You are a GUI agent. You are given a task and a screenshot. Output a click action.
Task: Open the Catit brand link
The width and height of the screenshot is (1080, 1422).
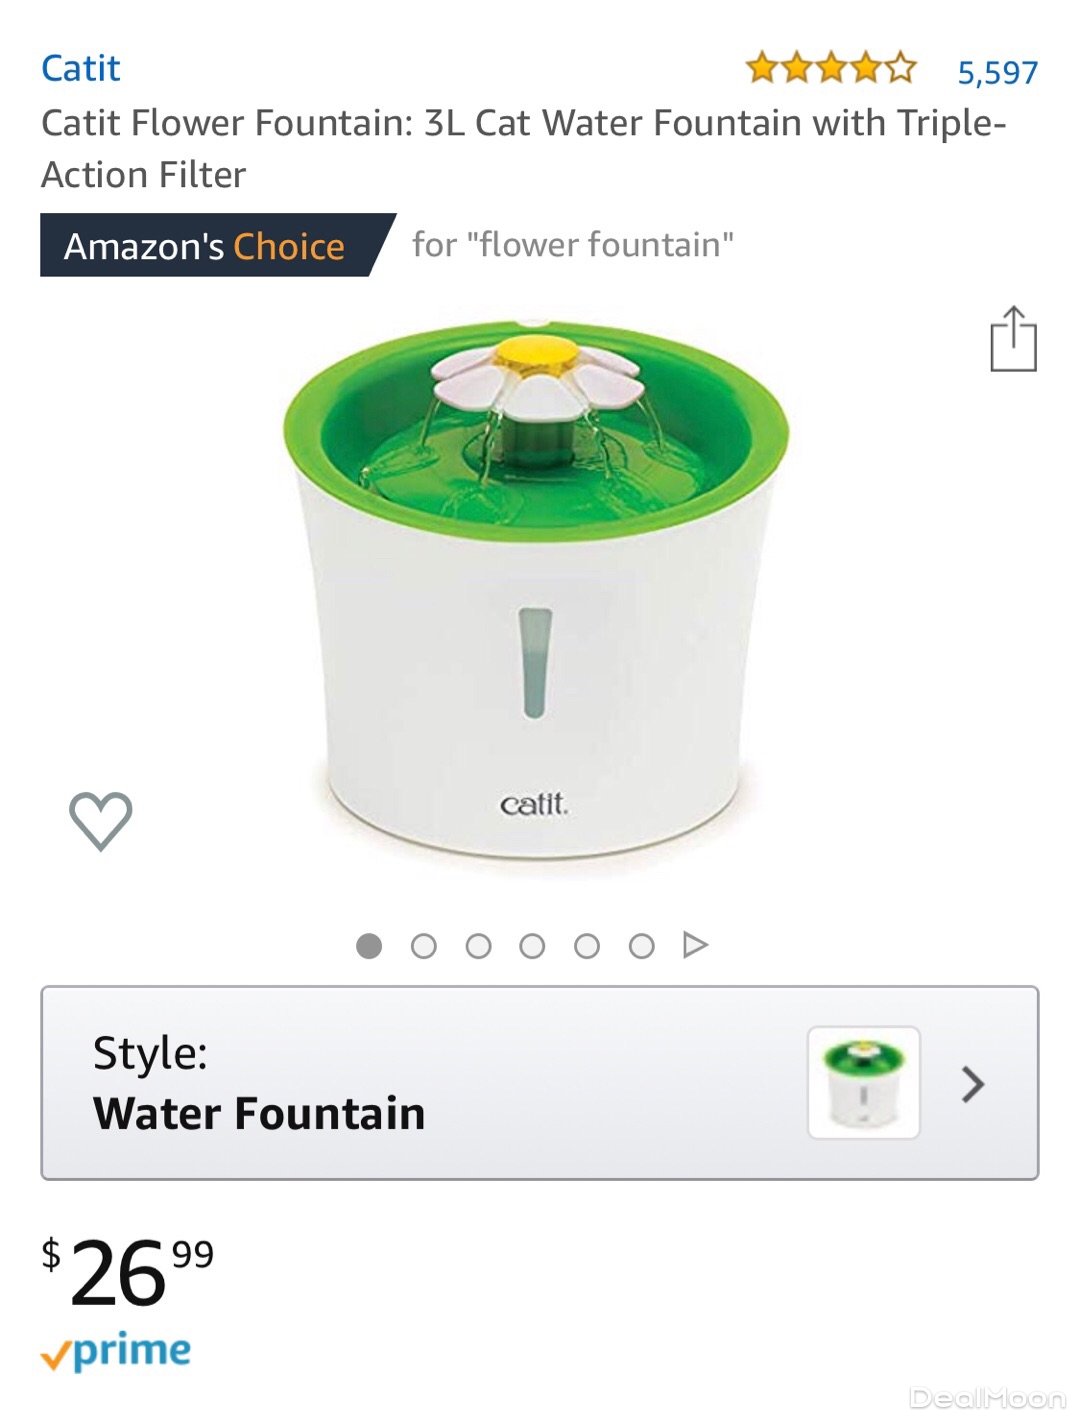pyautogui.click(x=80, y=68)
